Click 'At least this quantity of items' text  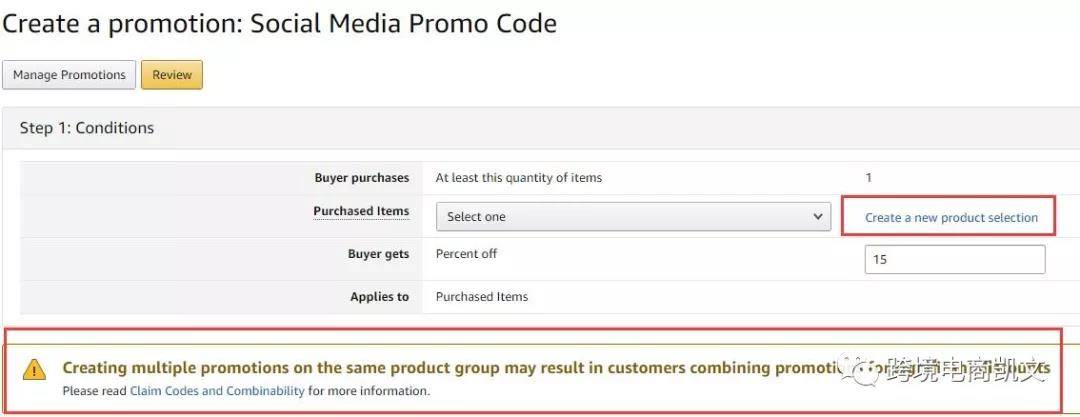click(x=519, y=178)
